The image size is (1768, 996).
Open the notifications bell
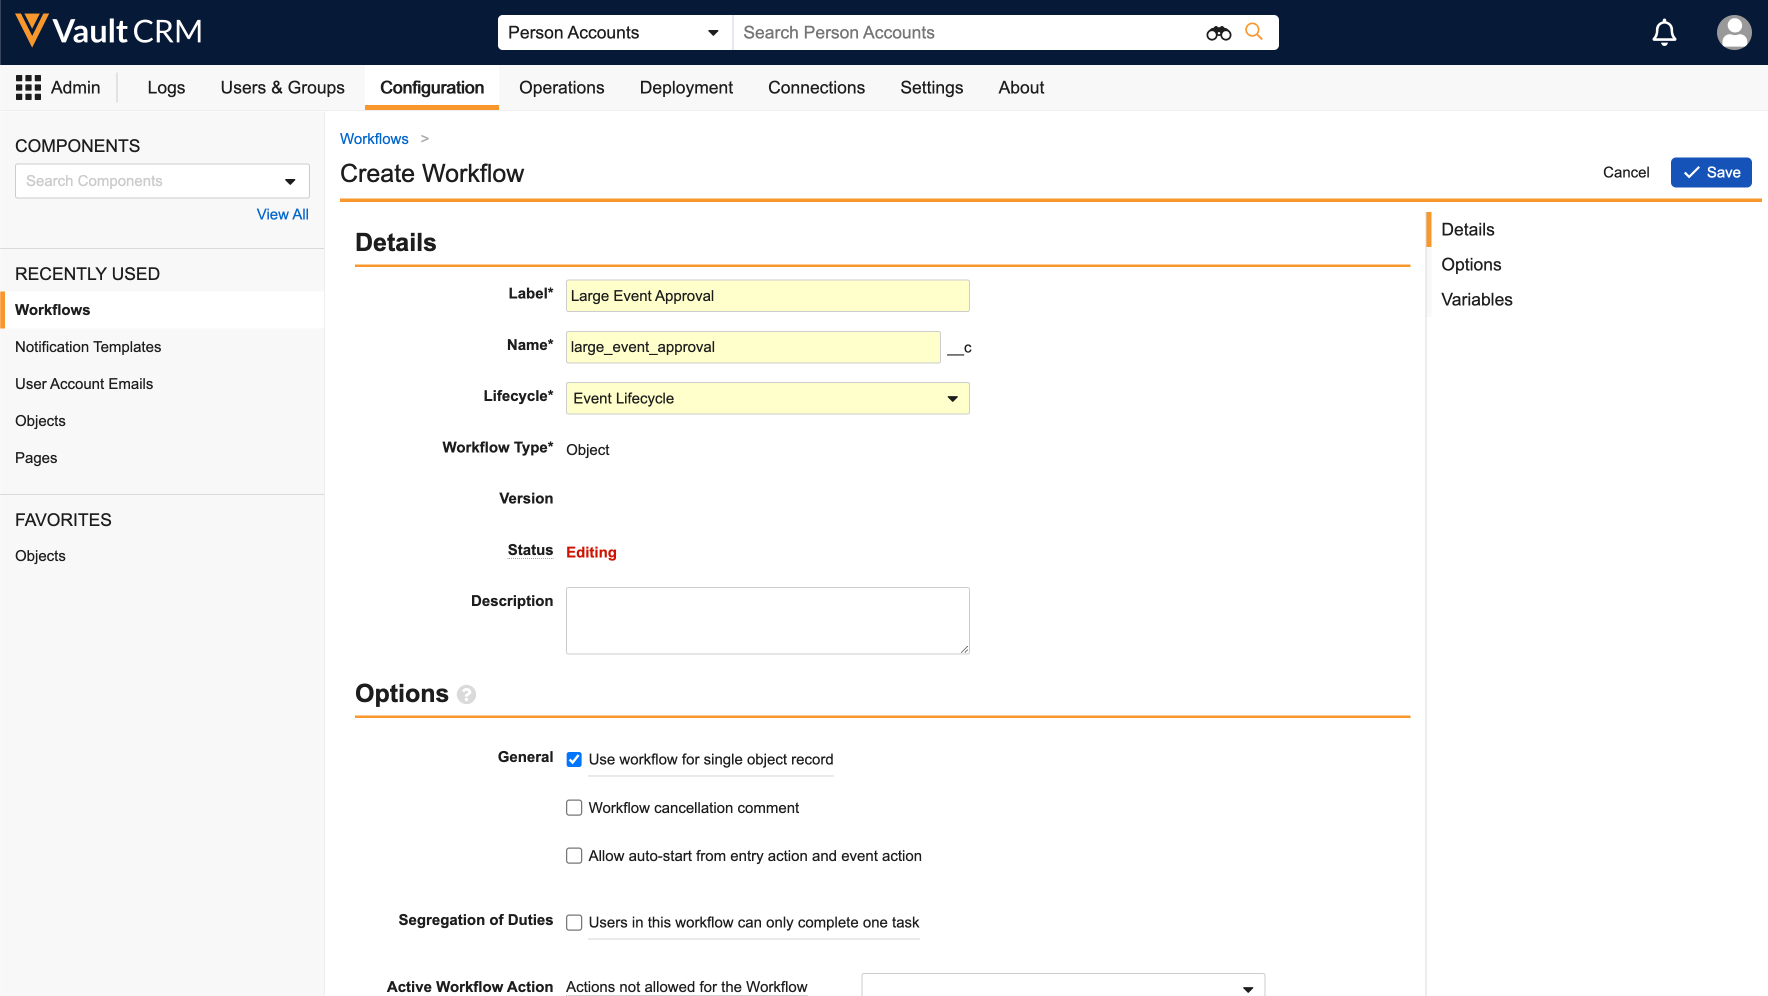tap(1664, 33)
